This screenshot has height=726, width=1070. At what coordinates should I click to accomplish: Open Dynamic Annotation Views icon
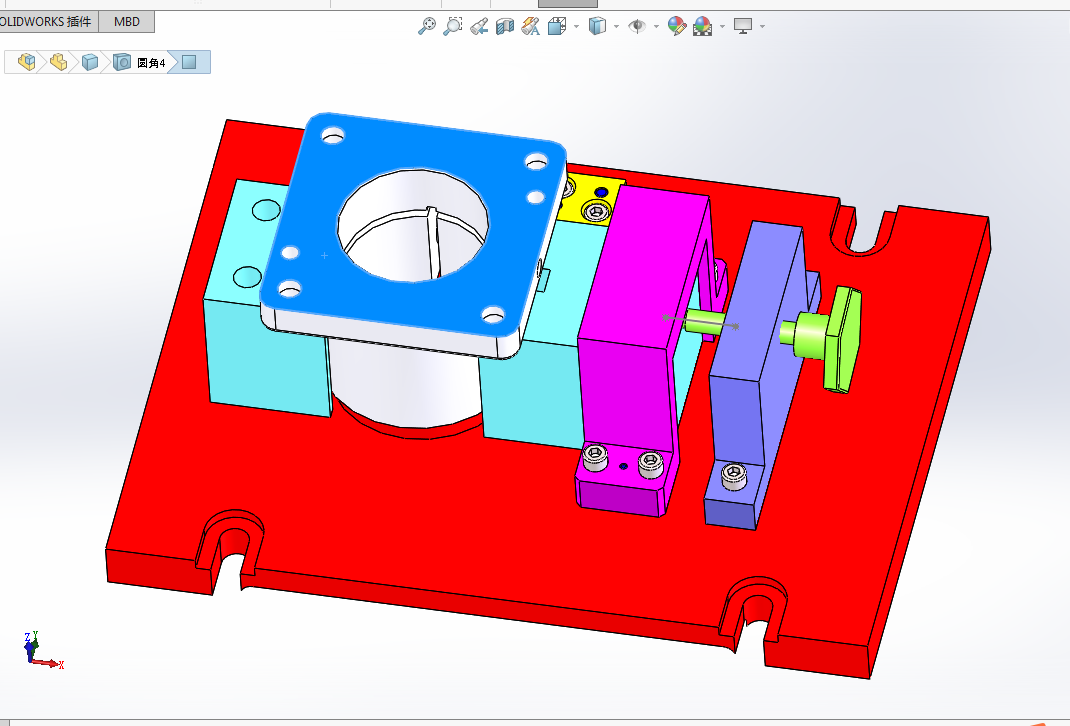coord(531,27)
